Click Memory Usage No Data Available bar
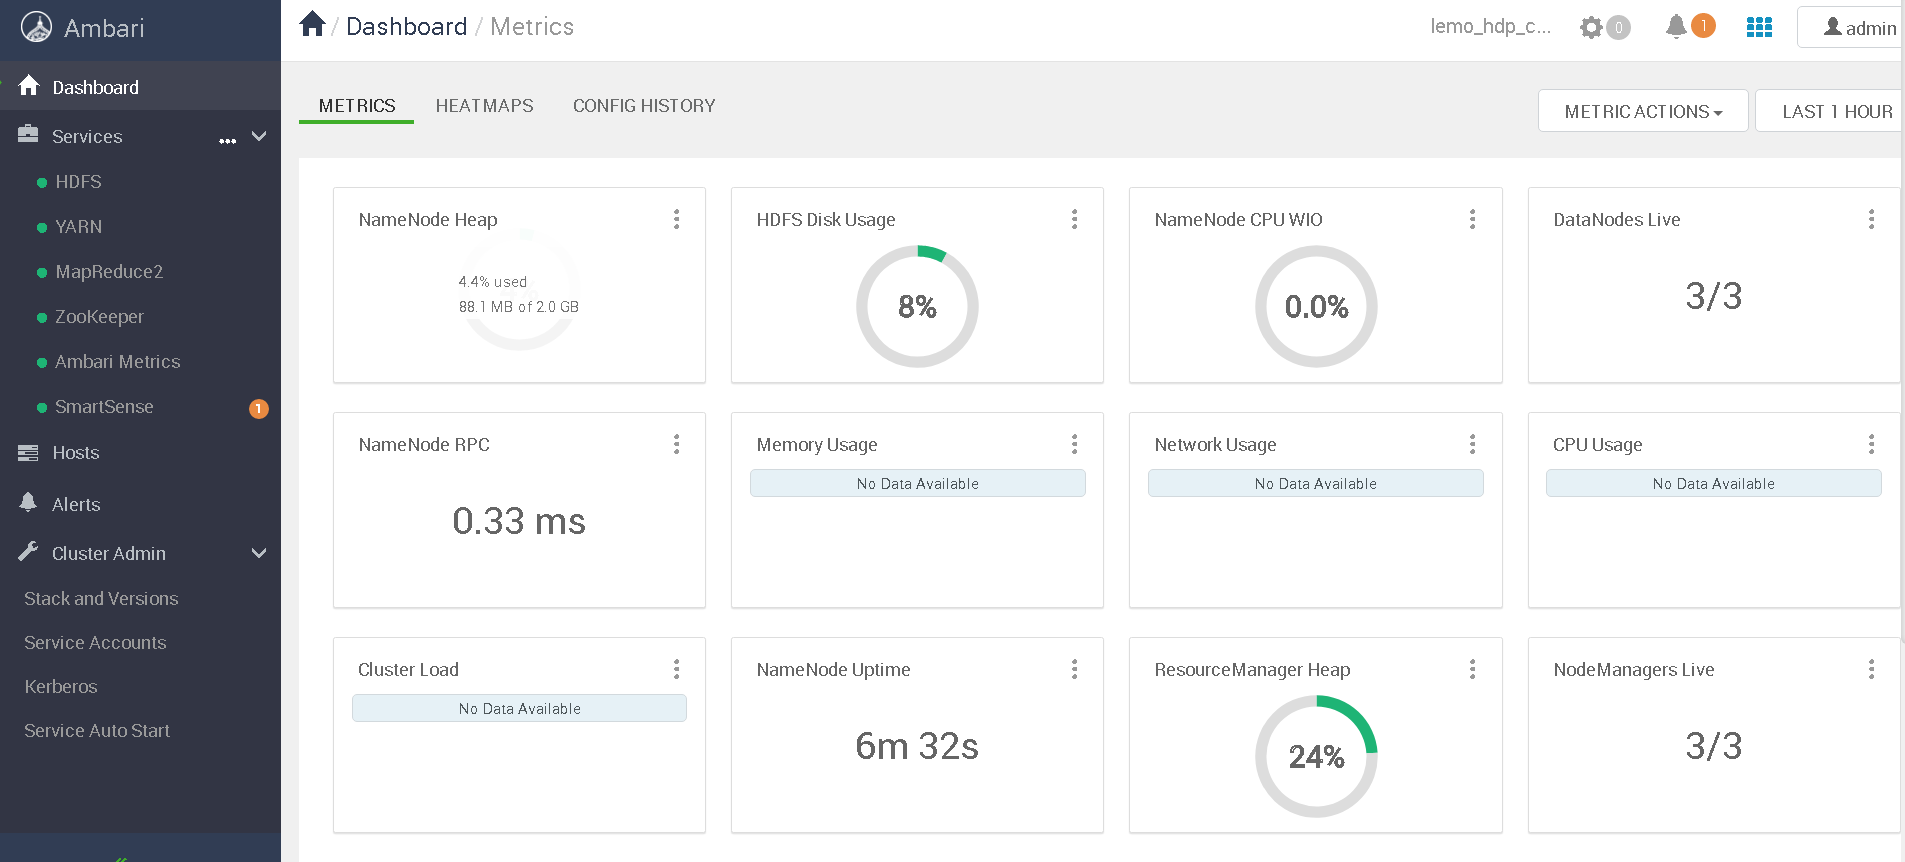The width and height of the screenshot is (1905, 862). click(x=918, y=483)
